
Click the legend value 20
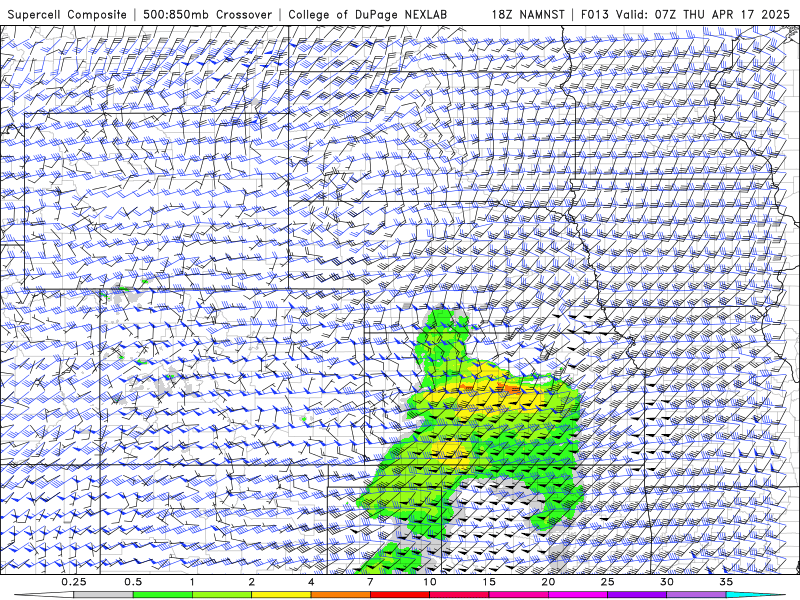click(x=548, y=582)
